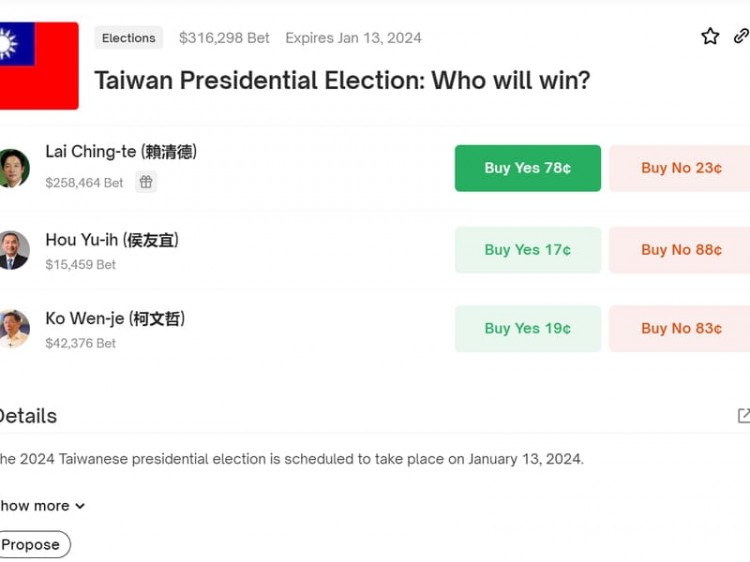Expand details with Show more
Image resolution: width=750 pixels, height=562 pixels.
coord(42,506)
